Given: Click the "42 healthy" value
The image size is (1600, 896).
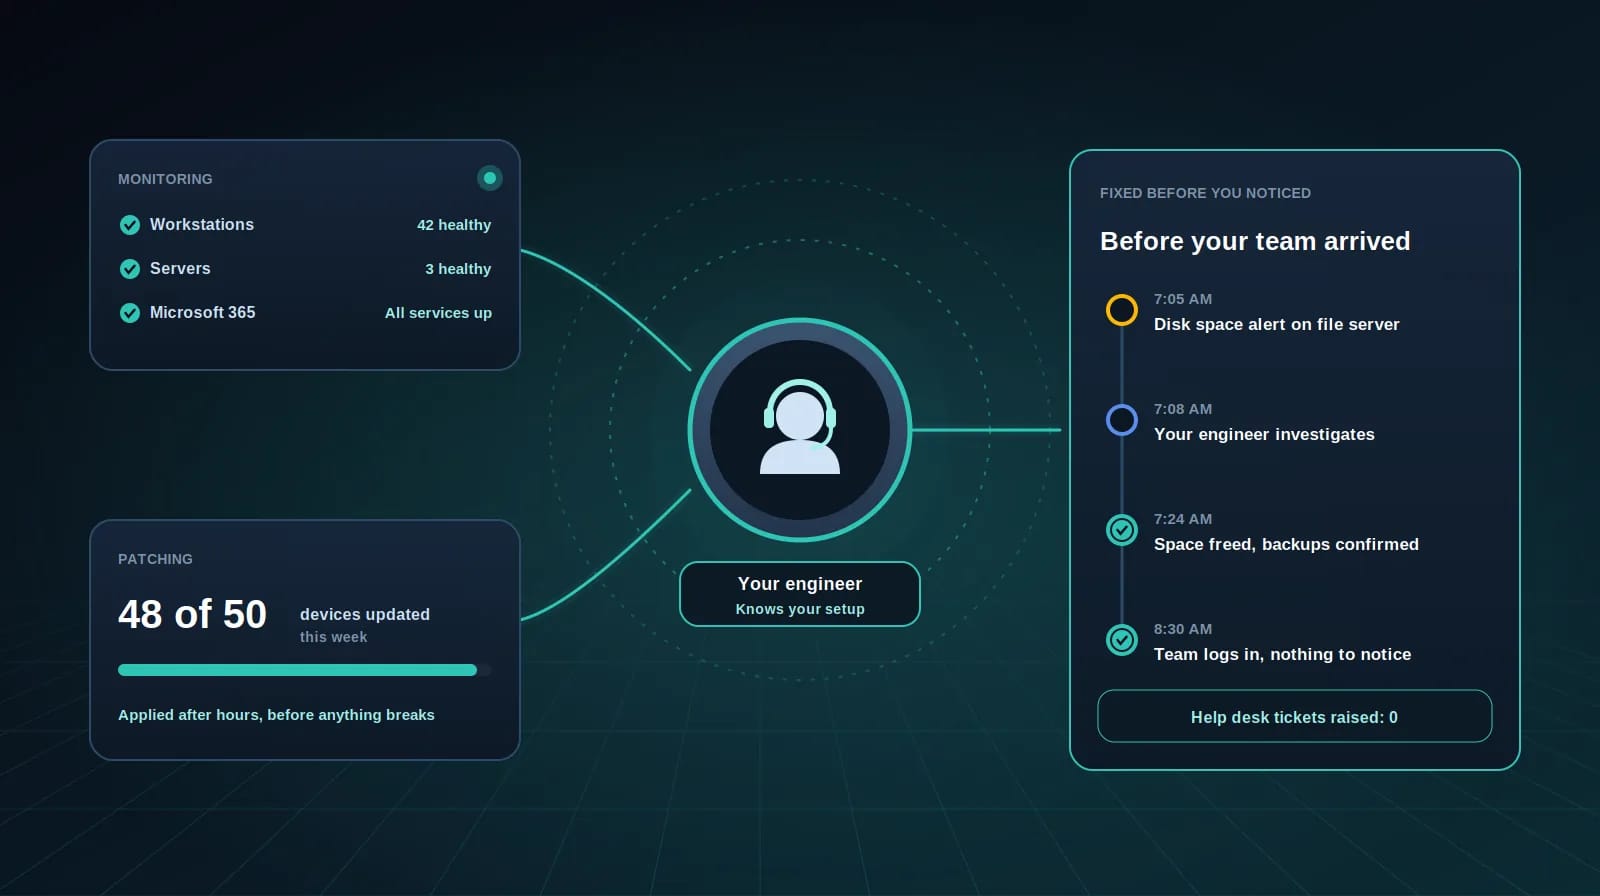Looking at the screenshot, I should 454,225.
